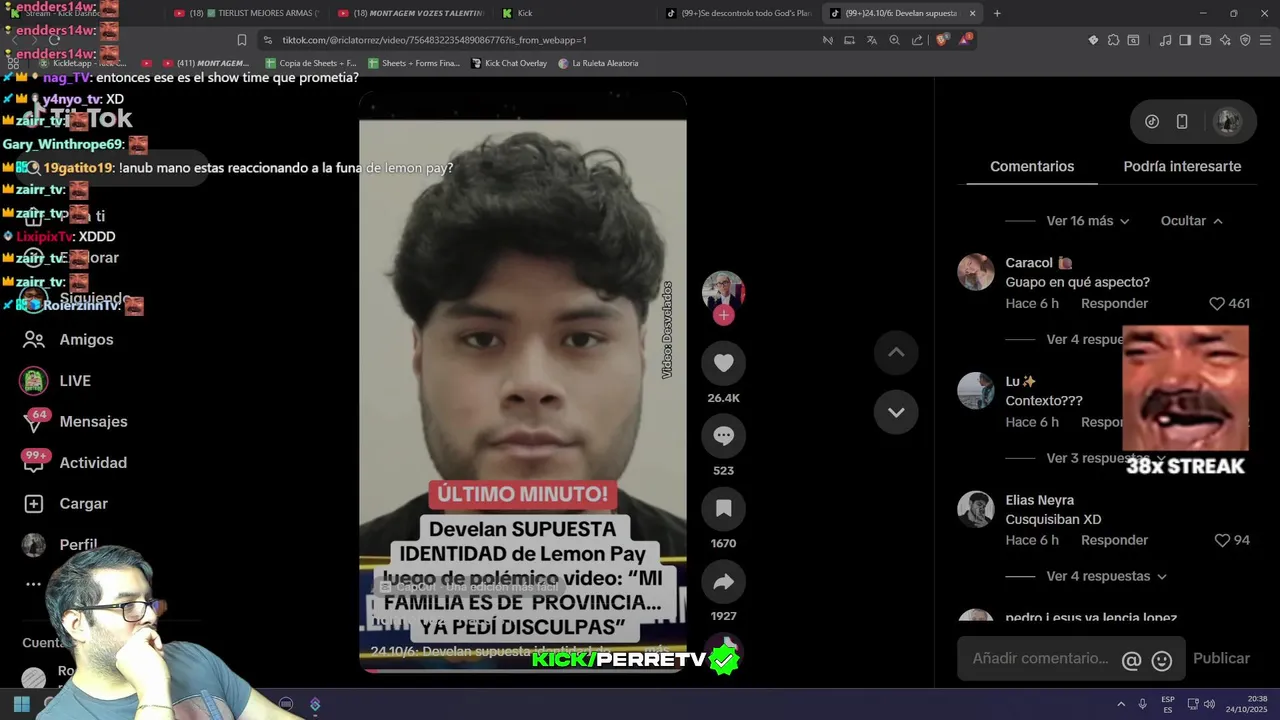
Task: Open the browser hamburger main menu
Action: pyautogui.click(x=1263, y=40)
